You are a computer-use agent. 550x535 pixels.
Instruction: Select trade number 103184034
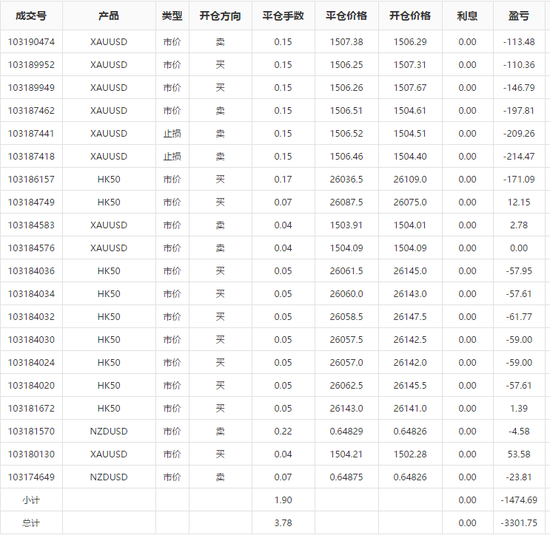click(x=31, y=294)
